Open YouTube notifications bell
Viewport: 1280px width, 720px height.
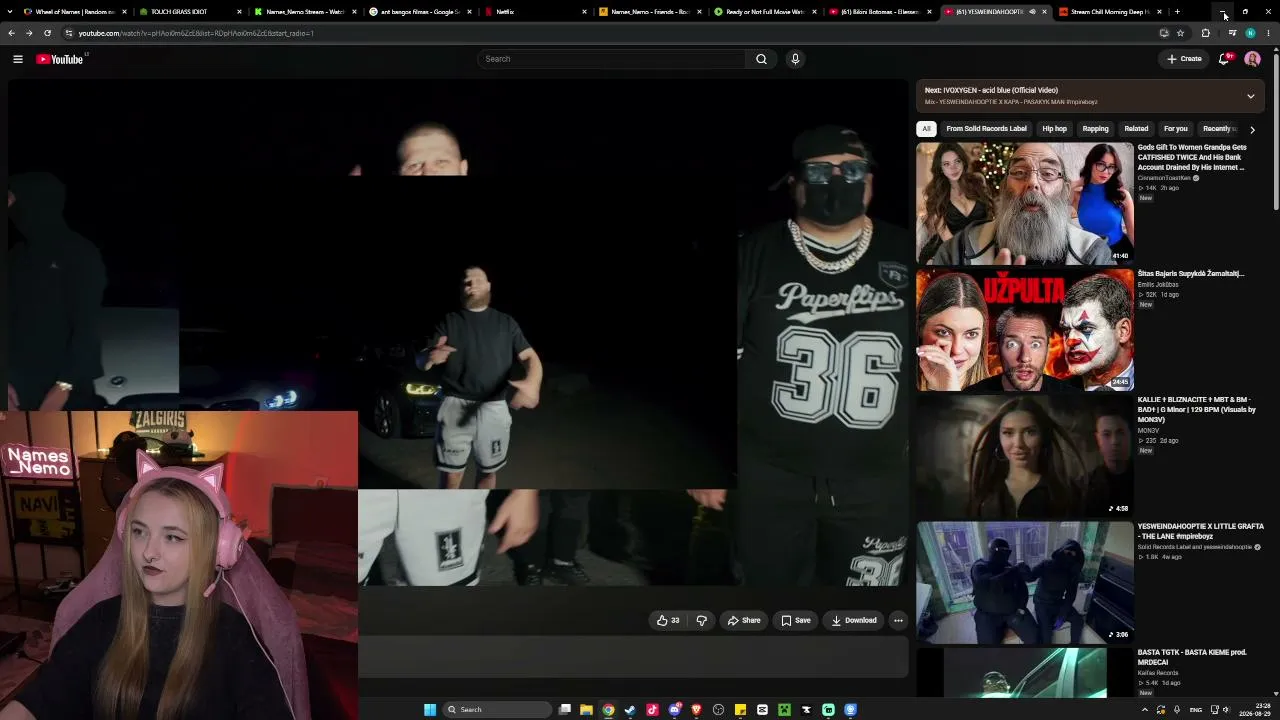coord(1223,59)
